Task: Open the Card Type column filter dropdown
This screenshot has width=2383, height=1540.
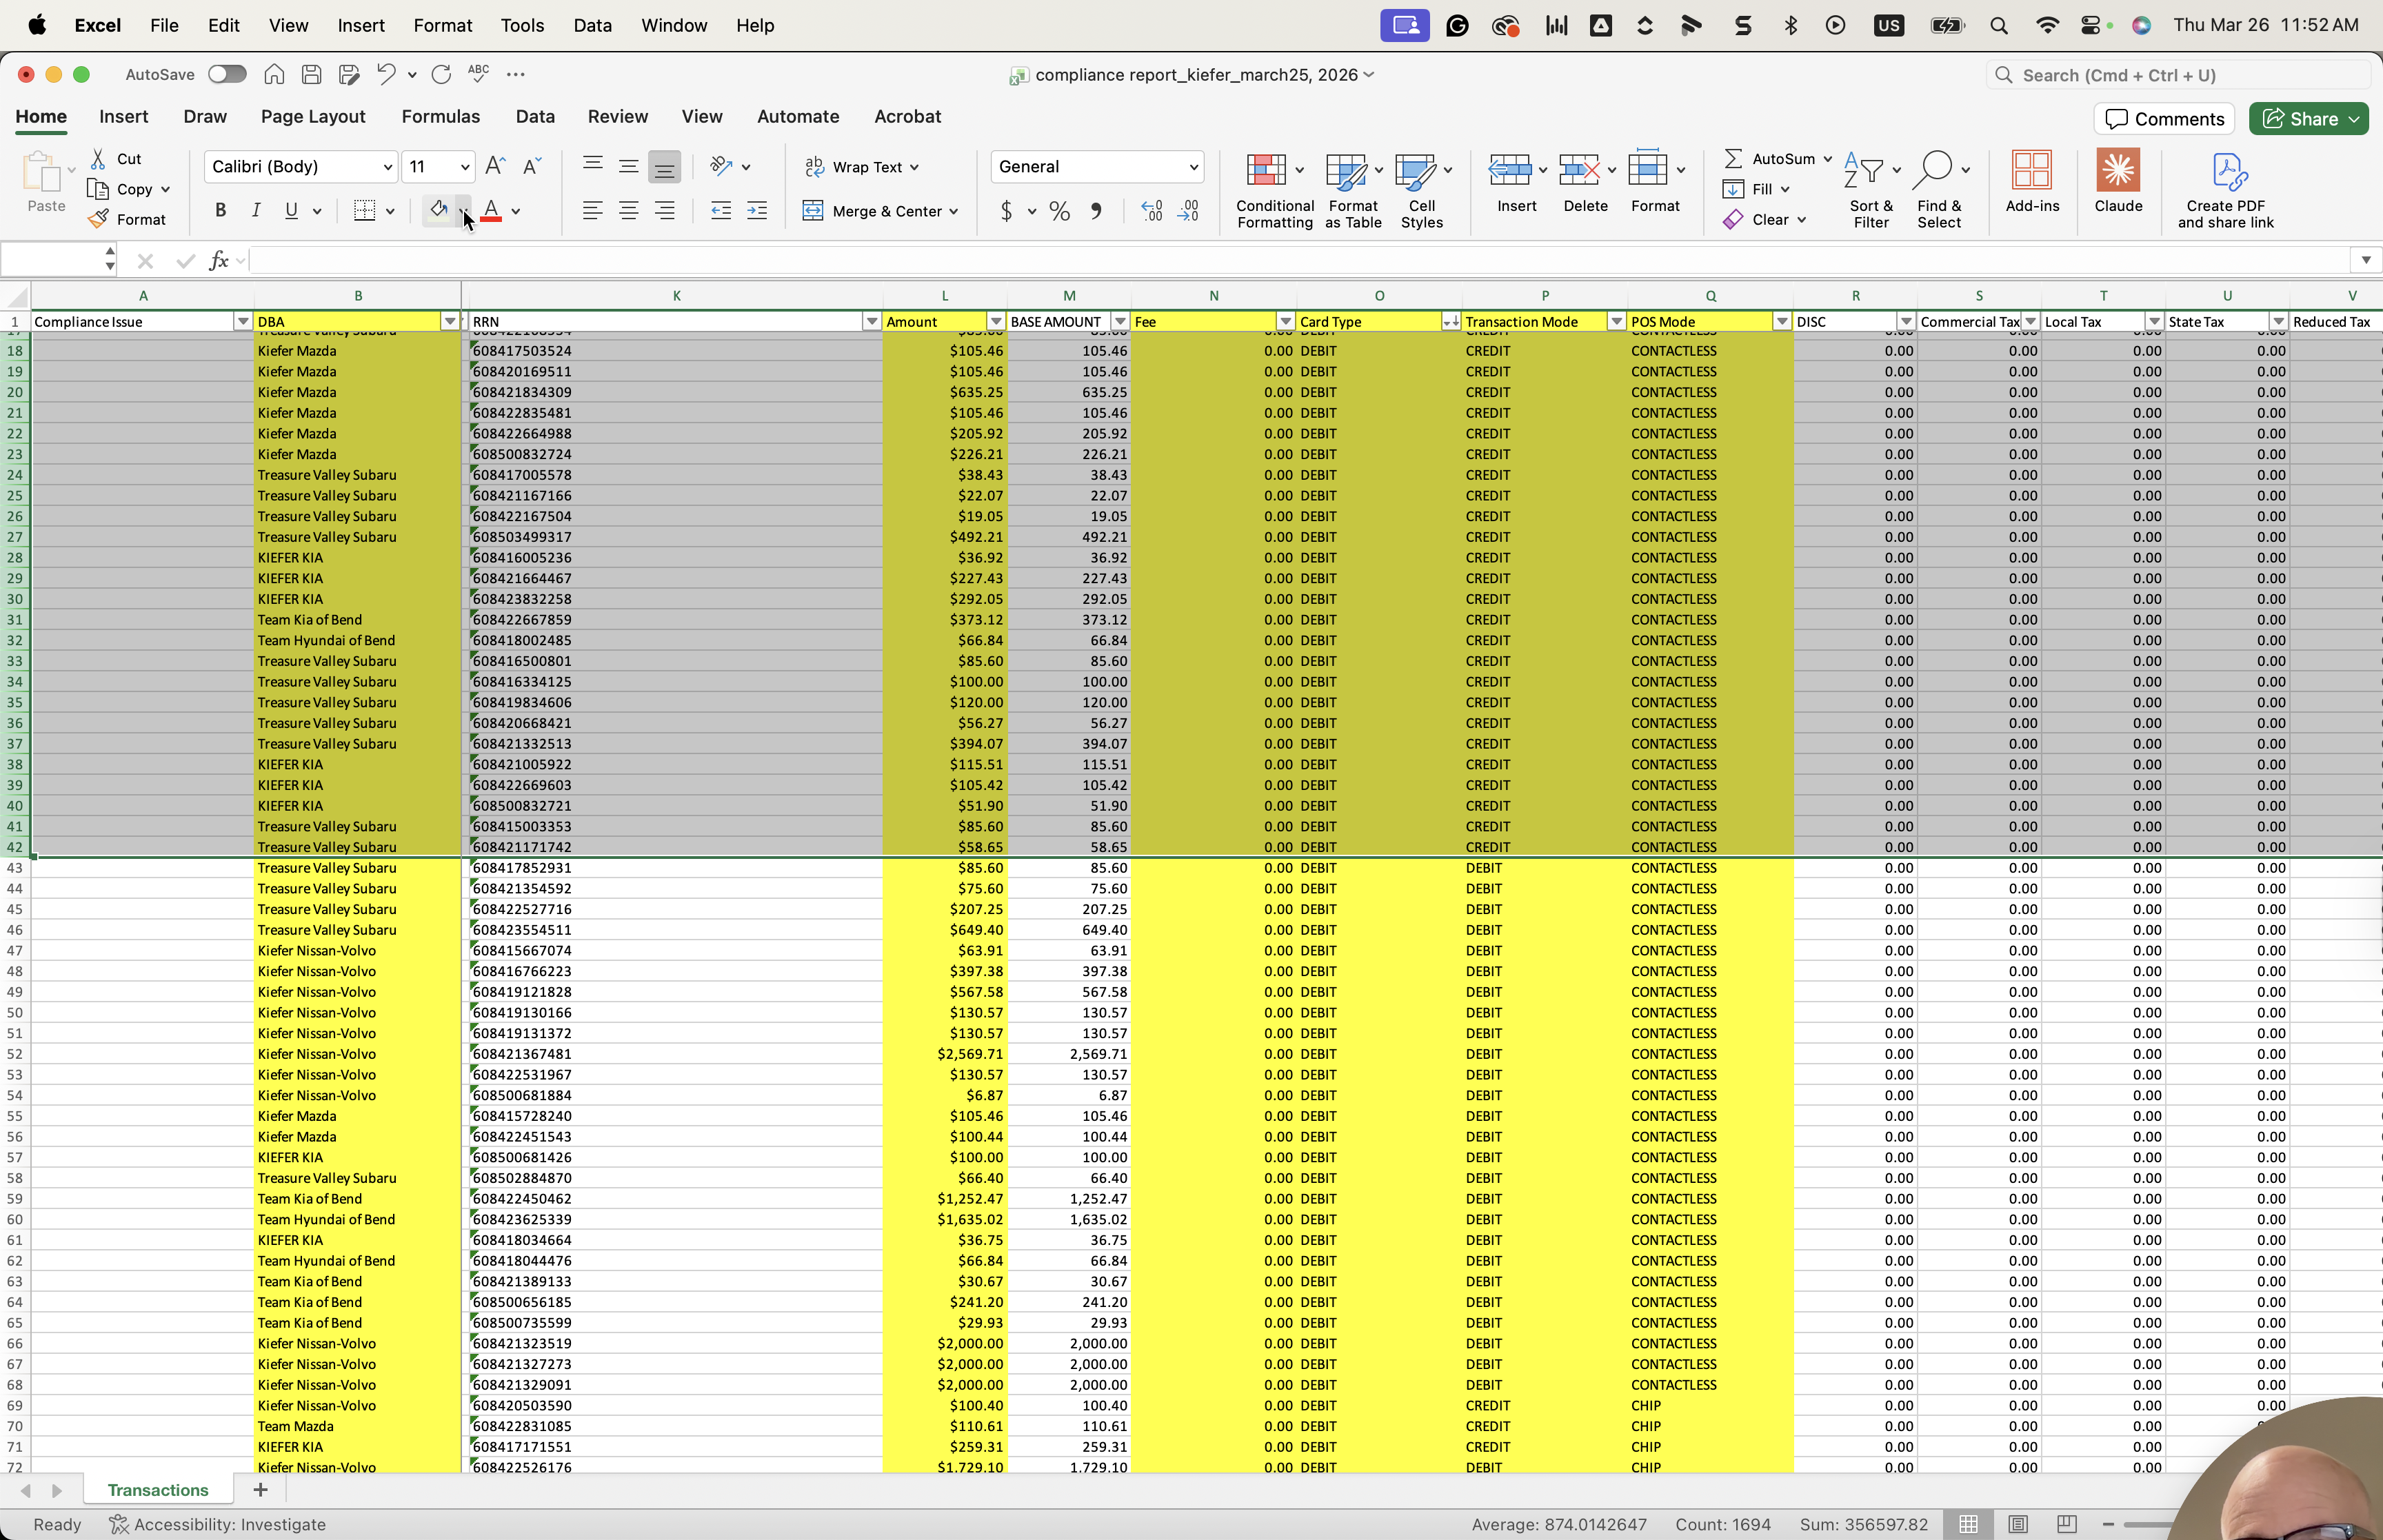Action: click(x=1450, y=322)
